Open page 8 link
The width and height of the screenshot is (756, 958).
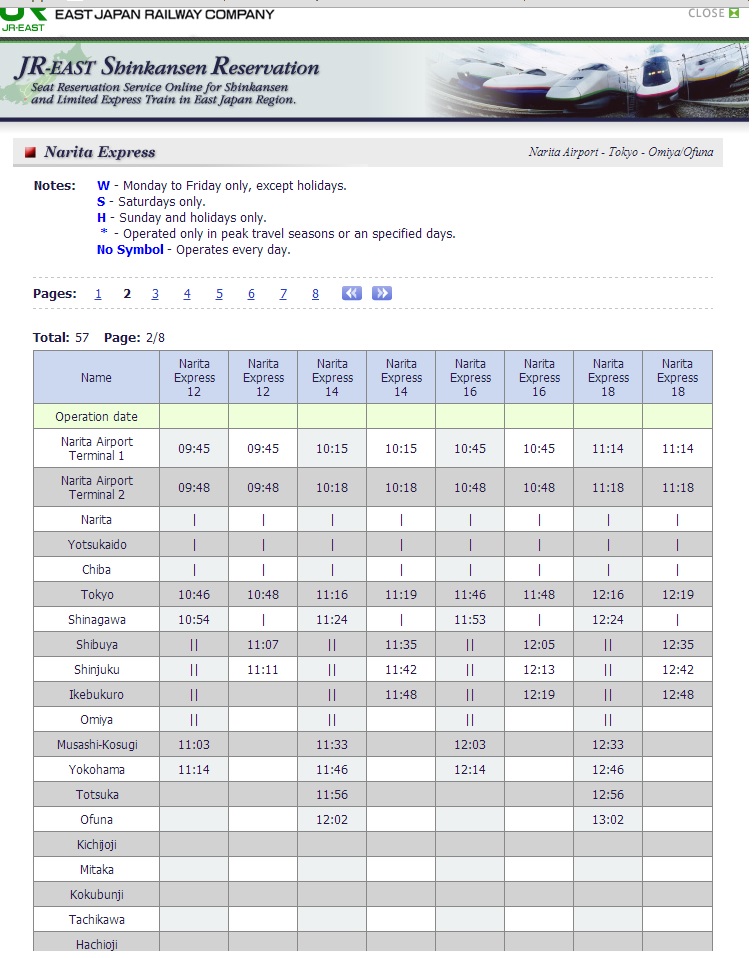[315, 294]
